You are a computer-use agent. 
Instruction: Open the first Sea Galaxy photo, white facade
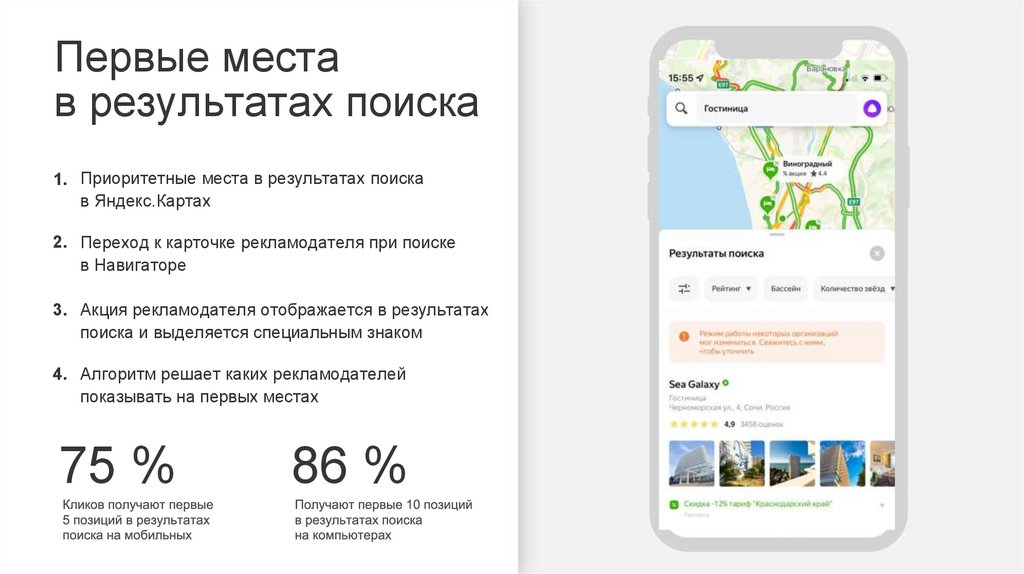point(692,464)
